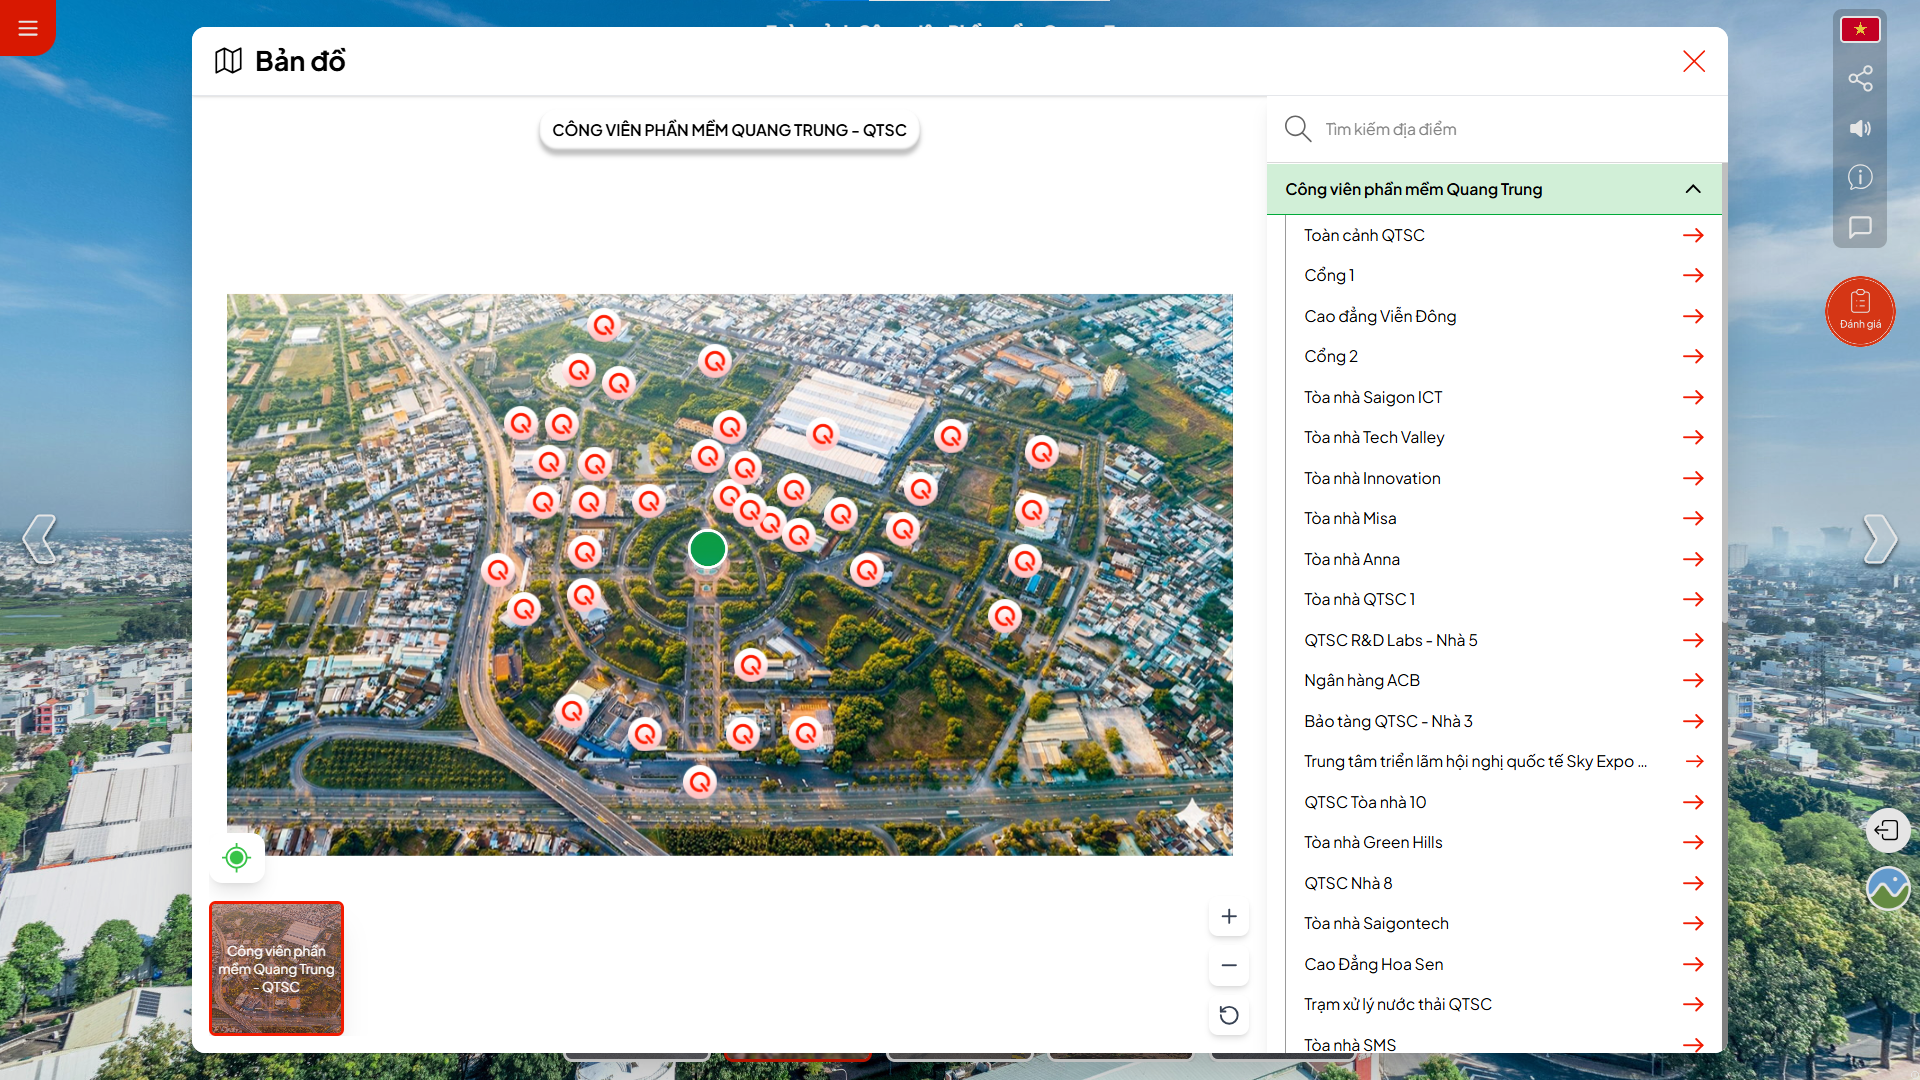This screenshot has width=1920, height=1080.
Task: Click the magnifier search icon
Action: tap(1298, 129)
